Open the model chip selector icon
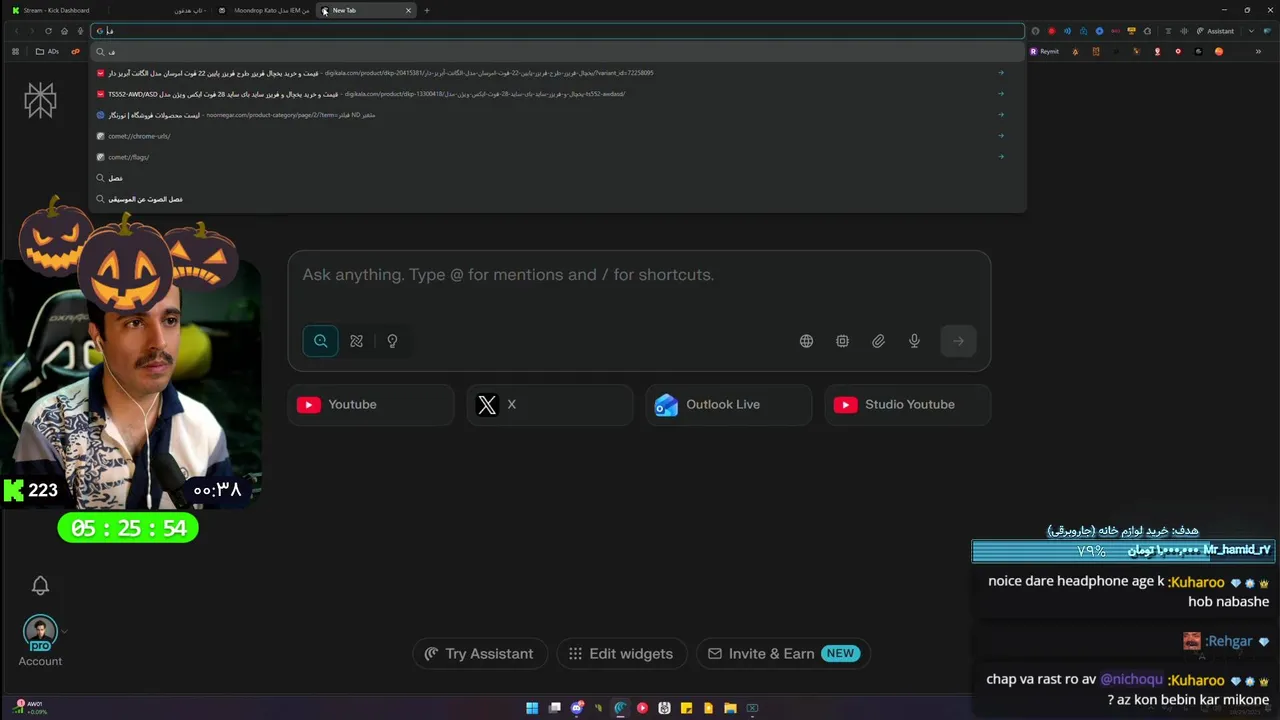Viewport: 1280px width, 720px height. (x=842, y=341)
